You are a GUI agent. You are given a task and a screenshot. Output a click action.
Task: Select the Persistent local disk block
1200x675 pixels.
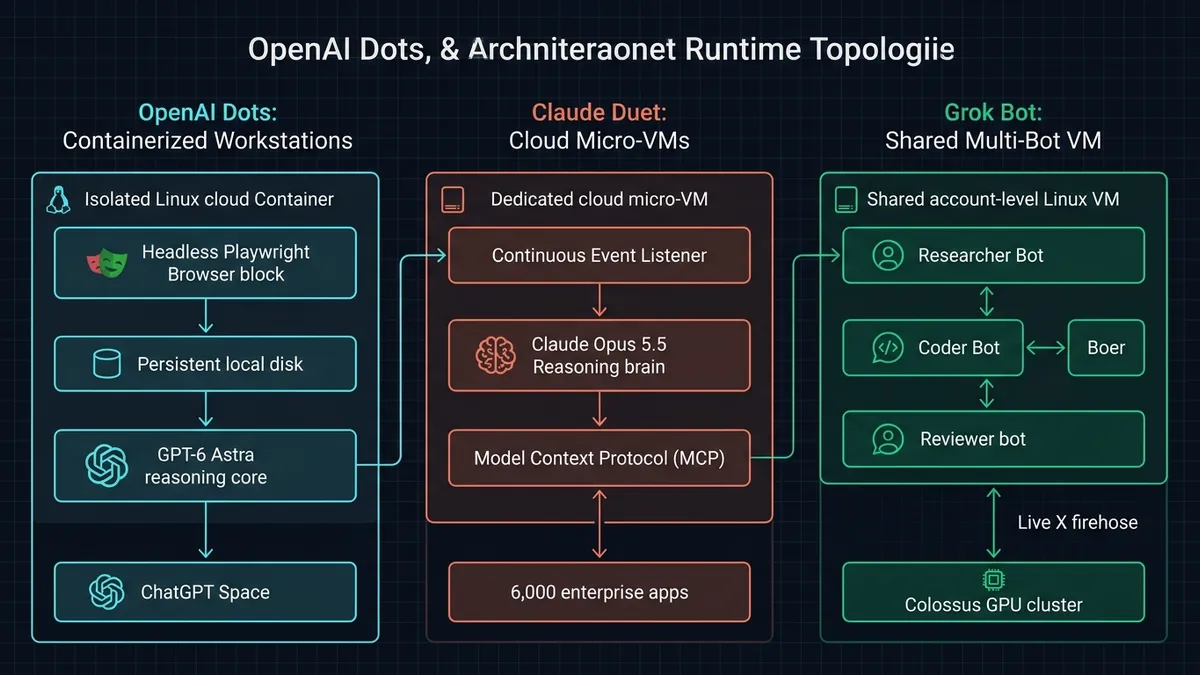205,364
